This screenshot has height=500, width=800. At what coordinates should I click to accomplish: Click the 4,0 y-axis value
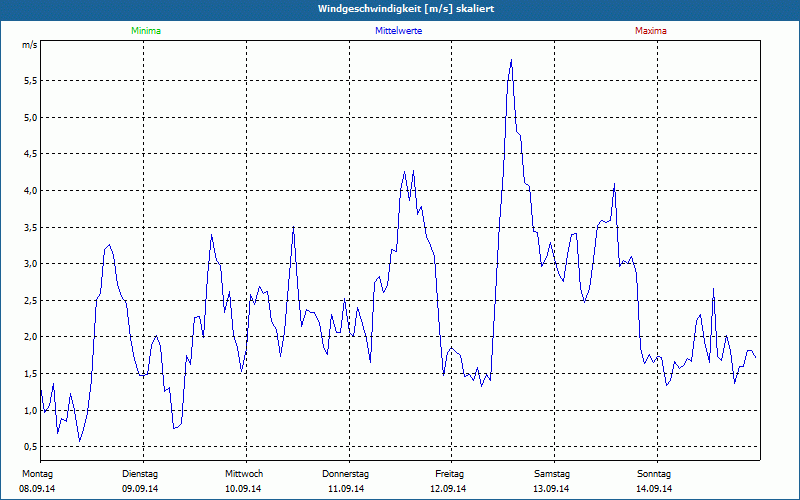pos(31,190)
